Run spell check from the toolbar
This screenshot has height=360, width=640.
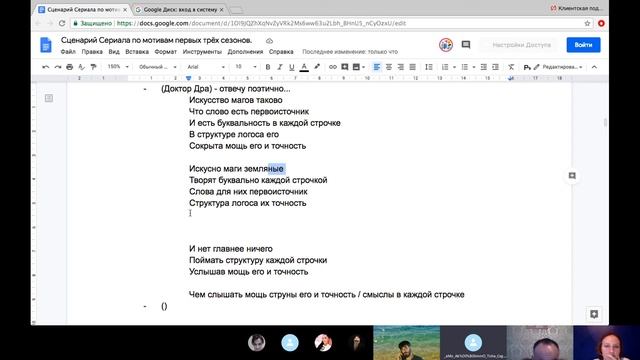[82, 67]
